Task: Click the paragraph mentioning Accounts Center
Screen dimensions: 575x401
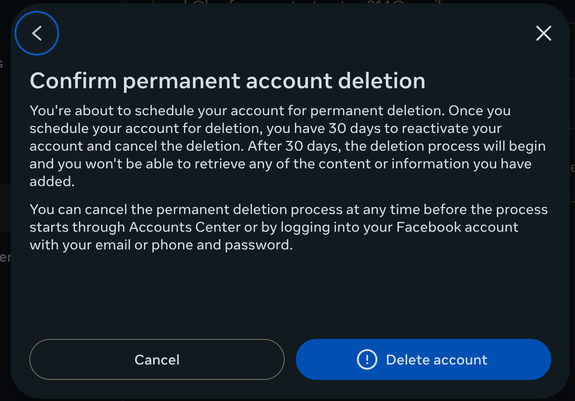Action: pyautogui.click(x=288, y=227)
